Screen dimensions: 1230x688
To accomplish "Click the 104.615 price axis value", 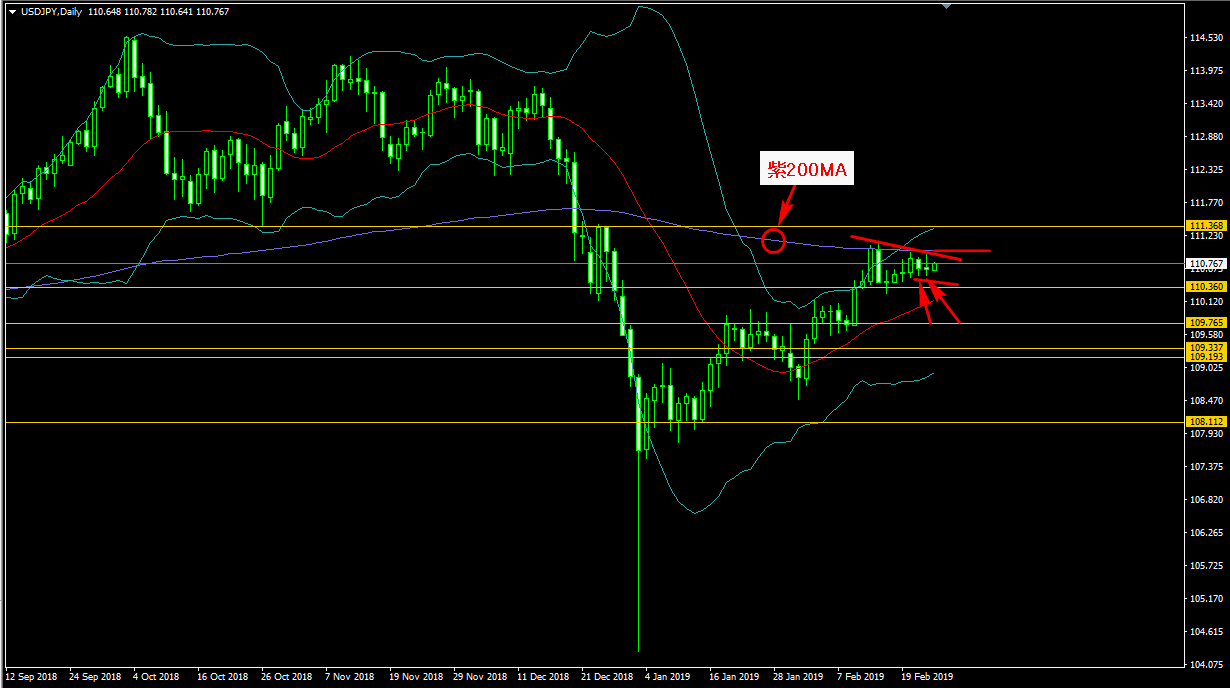I will (x=1206, y=632).
